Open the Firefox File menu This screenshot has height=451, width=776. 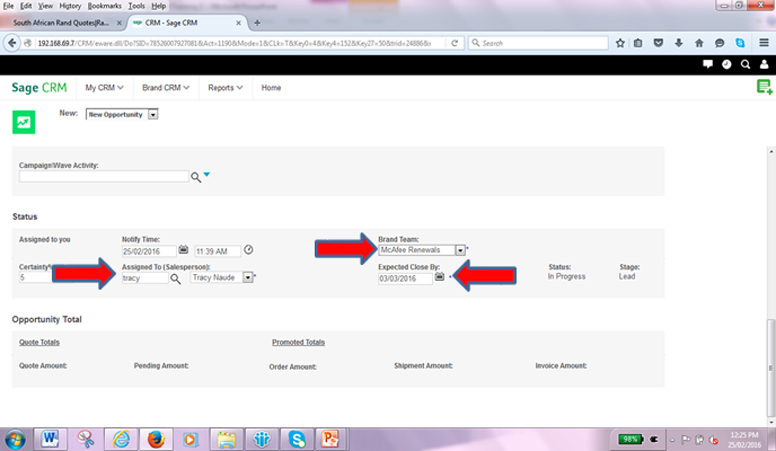(x=8, y=6)
